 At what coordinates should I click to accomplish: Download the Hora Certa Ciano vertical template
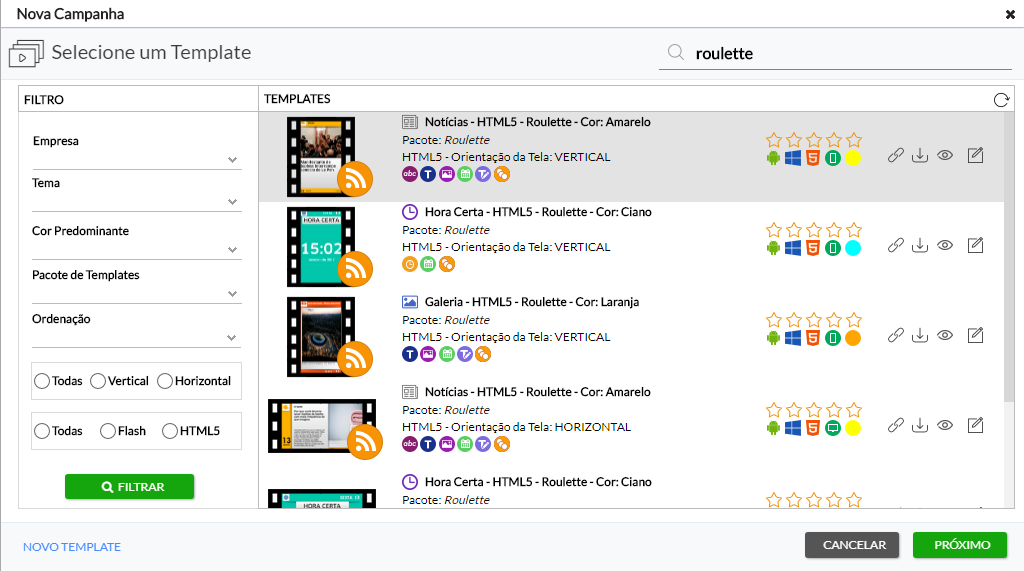920,246
